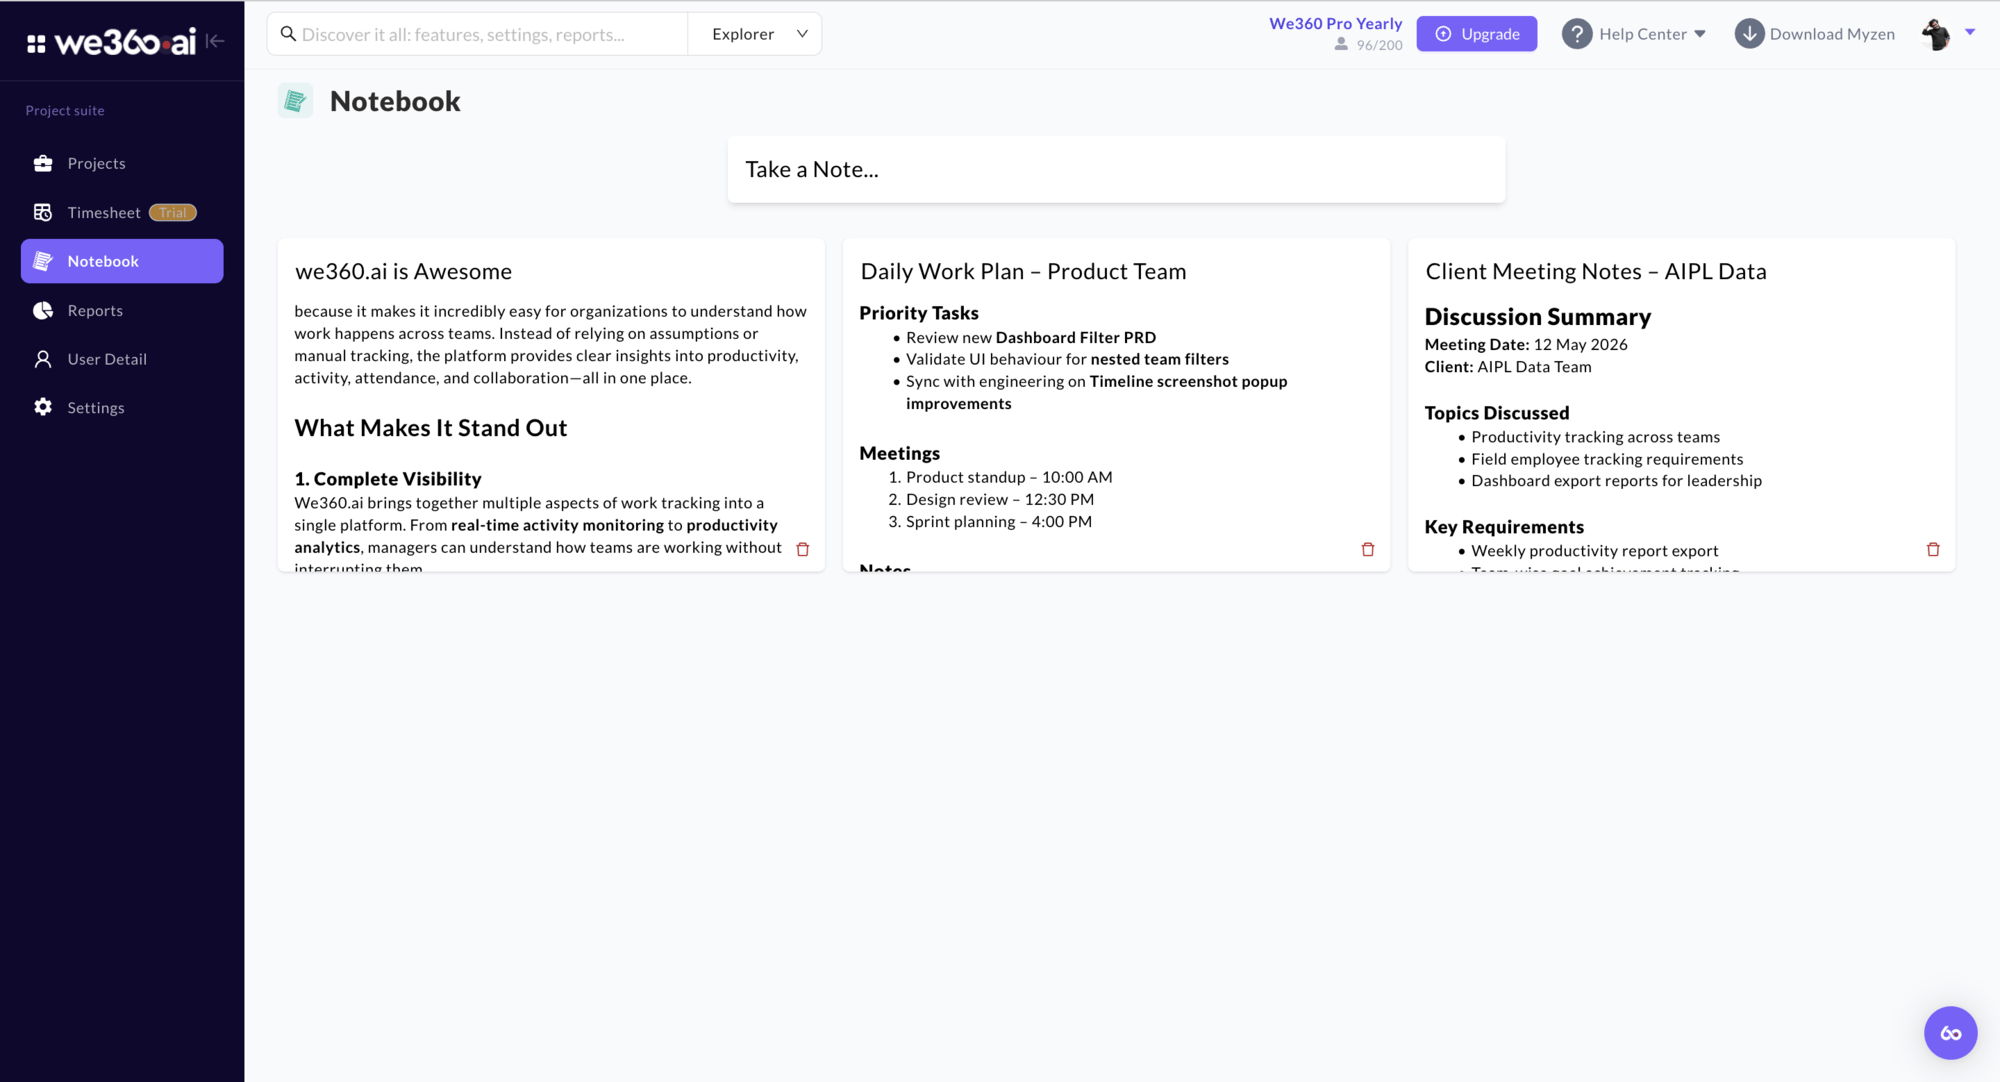Screen dimensions: 2000x1082
Task: Click 'Product standup – 10:00 AM' item
Action: (1009, 477)
